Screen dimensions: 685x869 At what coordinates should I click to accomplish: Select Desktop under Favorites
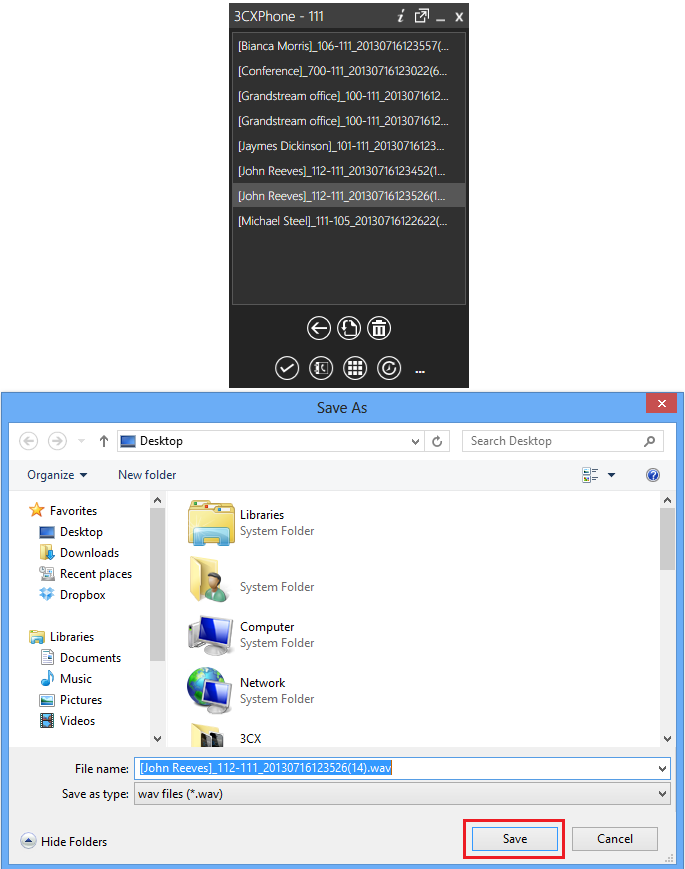coord(71,532)
